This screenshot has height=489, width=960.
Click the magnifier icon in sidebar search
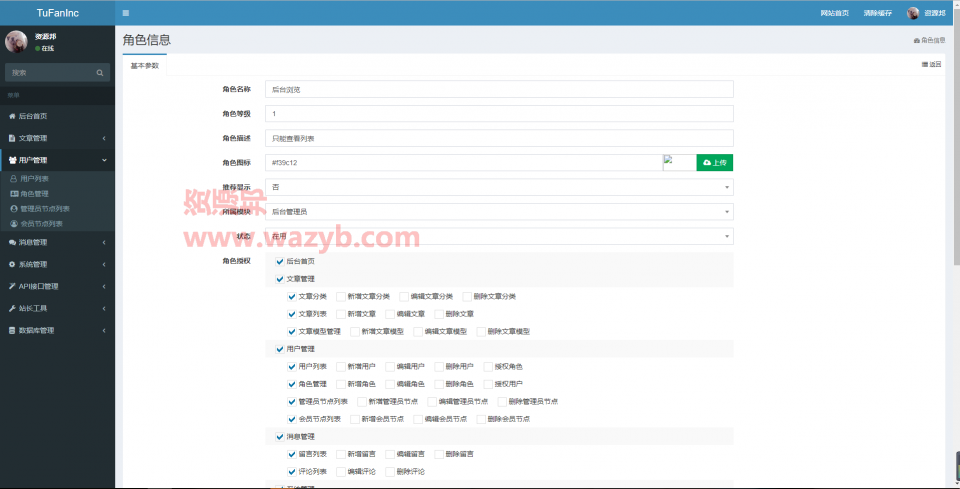[100, 72]
